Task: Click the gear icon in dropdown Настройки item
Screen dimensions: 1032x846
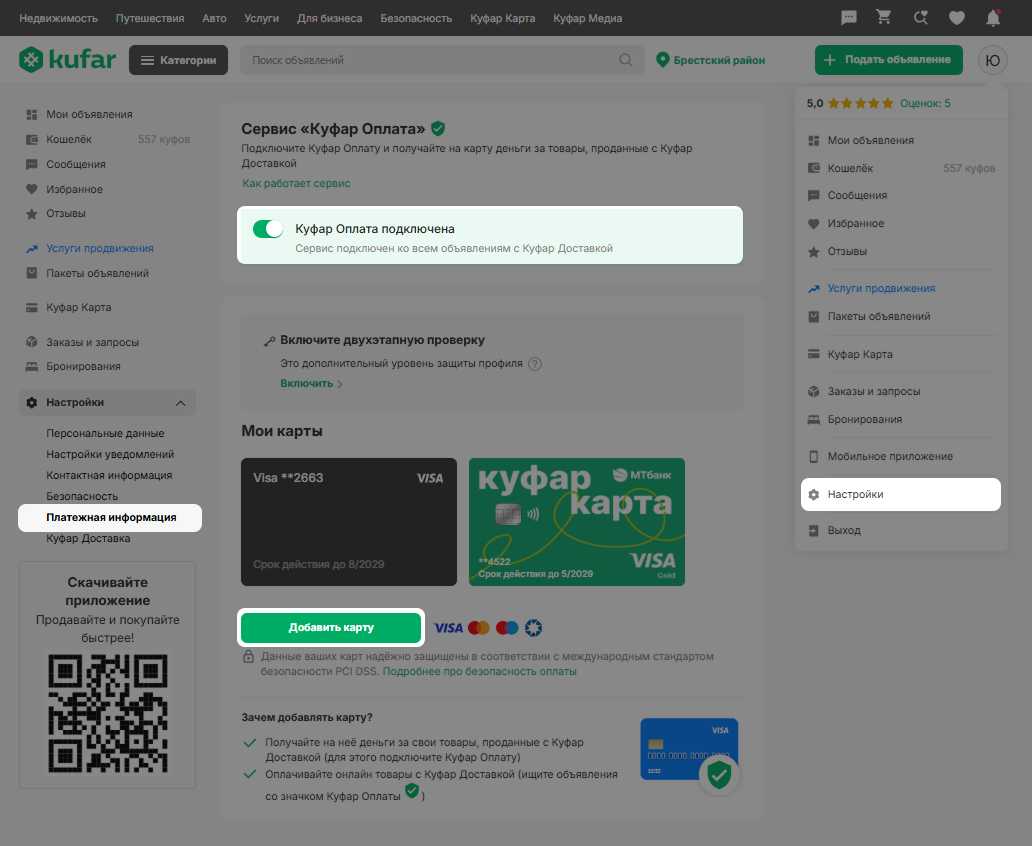Action: pyautogui.click(x=813, y=494)
